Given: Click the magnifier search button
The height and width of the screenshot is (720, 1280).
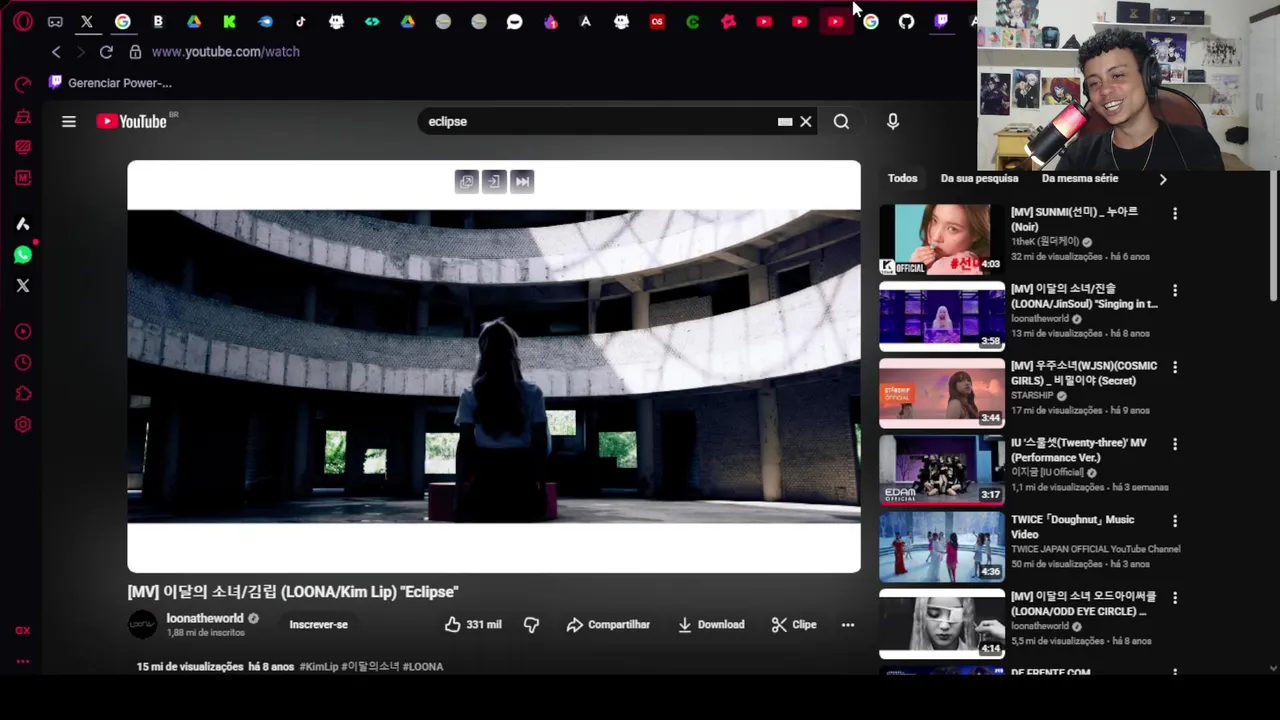Looking at the screenshot, I should coord(841,122).
